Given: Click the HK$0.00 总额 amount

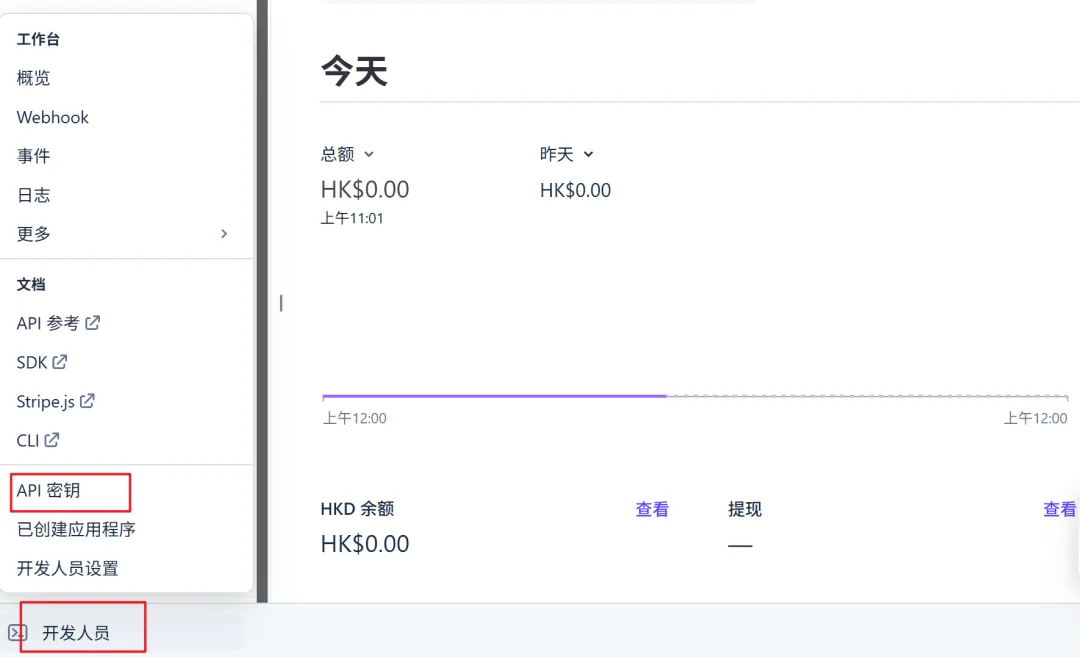Looking at the screenshot, I should (365, 189).
